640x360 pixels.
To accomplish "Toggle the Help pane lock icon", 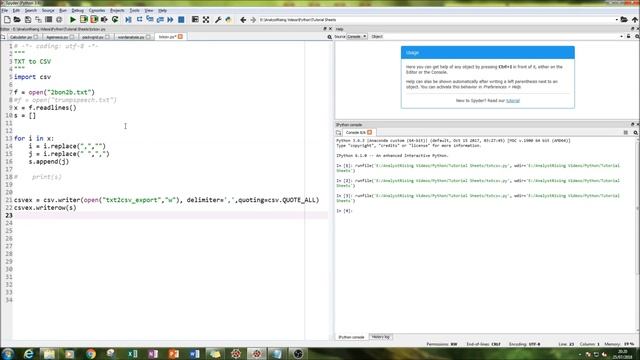I will (629, 36).
